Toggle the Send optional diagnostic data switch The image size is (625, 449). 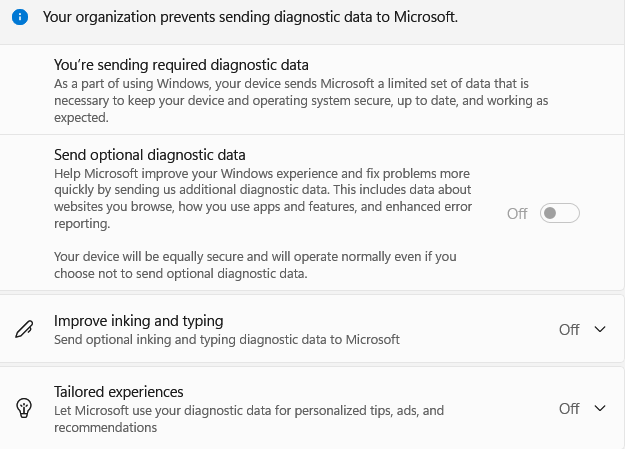coord(559,213)
